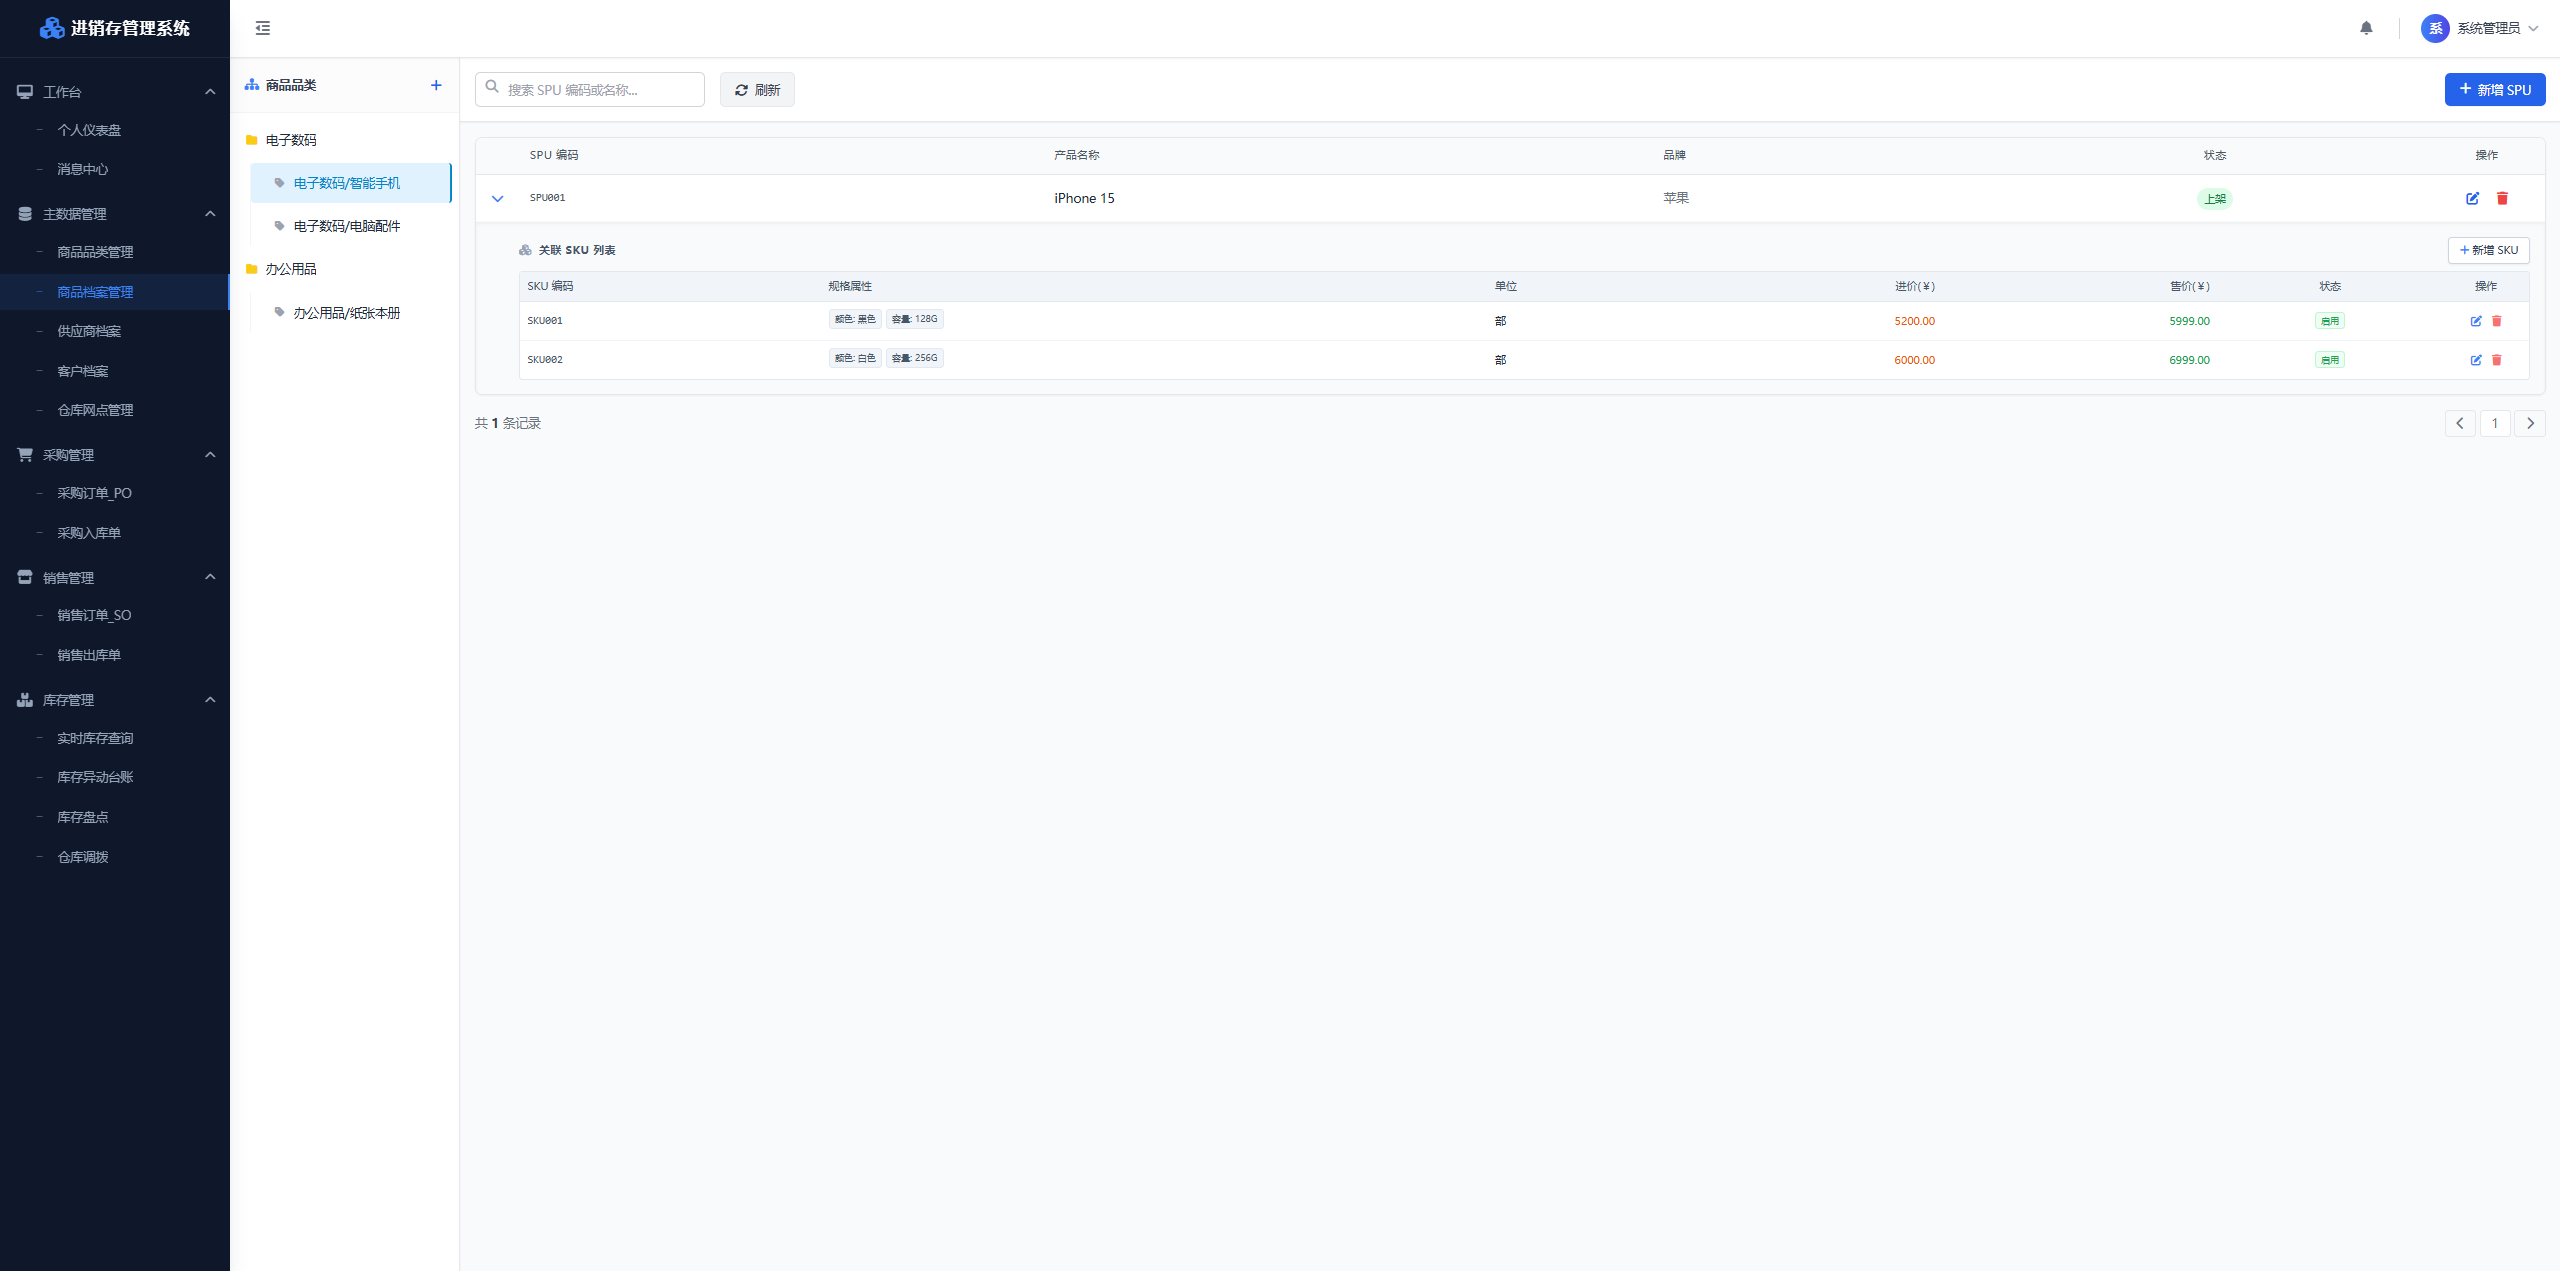The height and width of the screenshot is (1271, 2560).
Task: Go to next page arrow
Action: tap(2530, 423)
